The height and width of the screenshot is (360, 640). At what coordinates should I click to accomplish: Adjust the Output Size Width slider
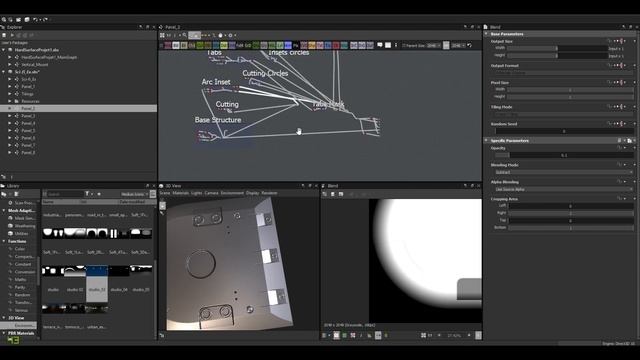pos(557,48)
